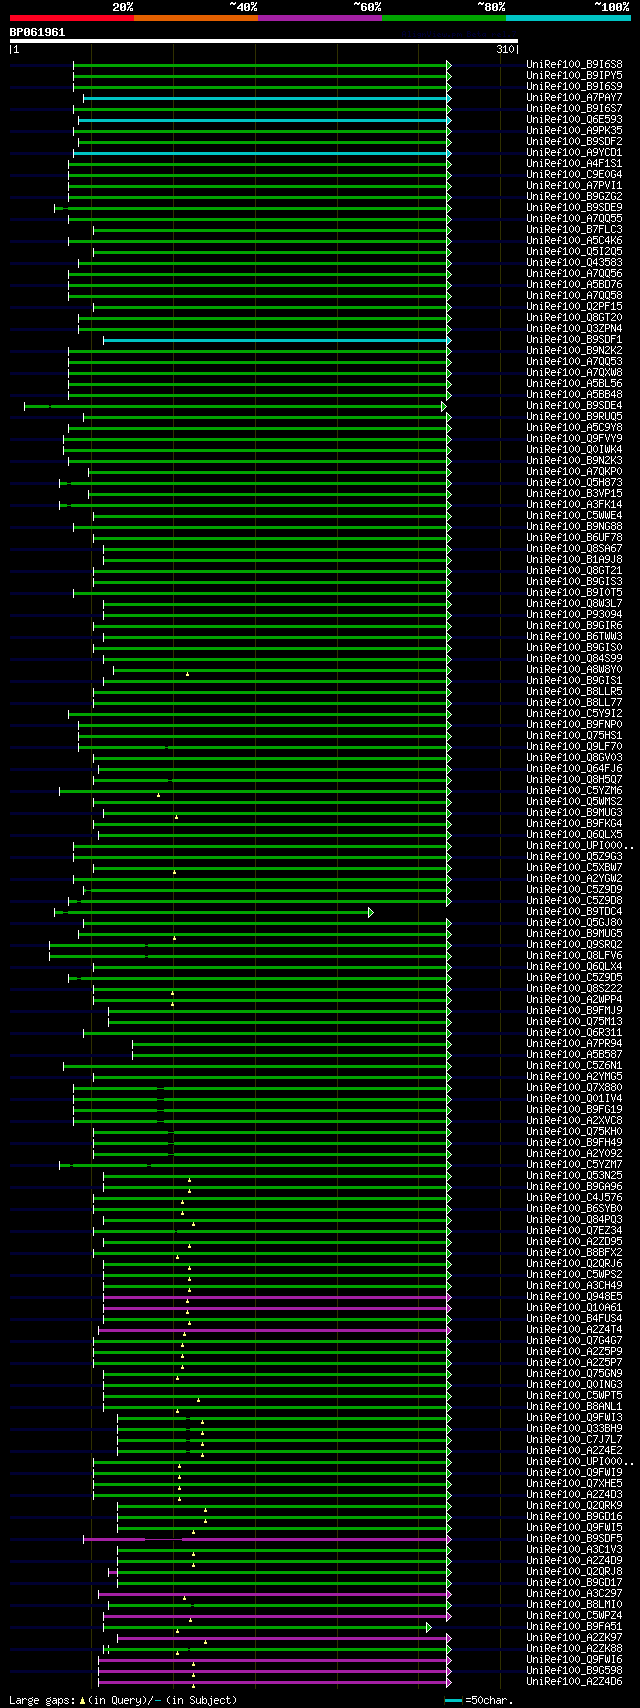Open hit UniRef100_B9IPY5
The image size is (640, 1708).
pos(574,76)
